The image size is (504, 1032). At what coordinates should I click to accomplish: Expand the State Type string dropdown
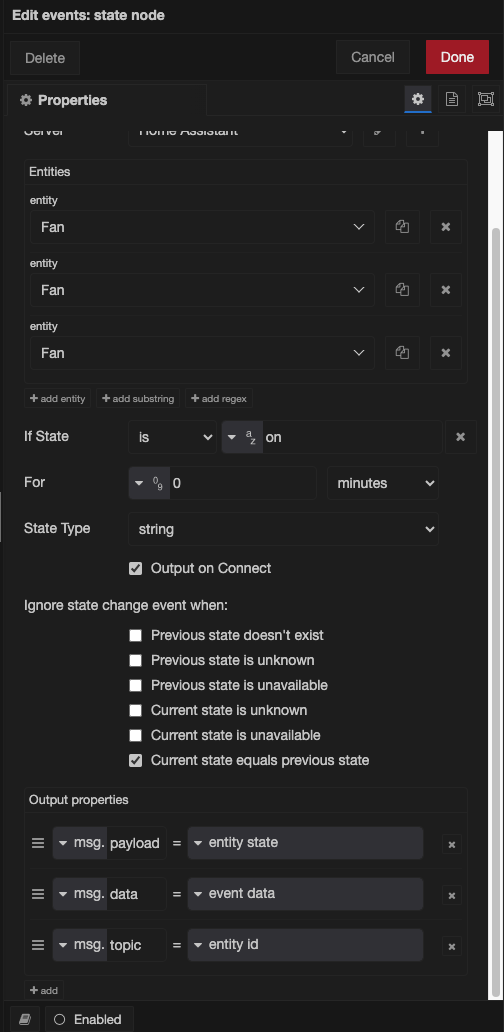point(284,529)
